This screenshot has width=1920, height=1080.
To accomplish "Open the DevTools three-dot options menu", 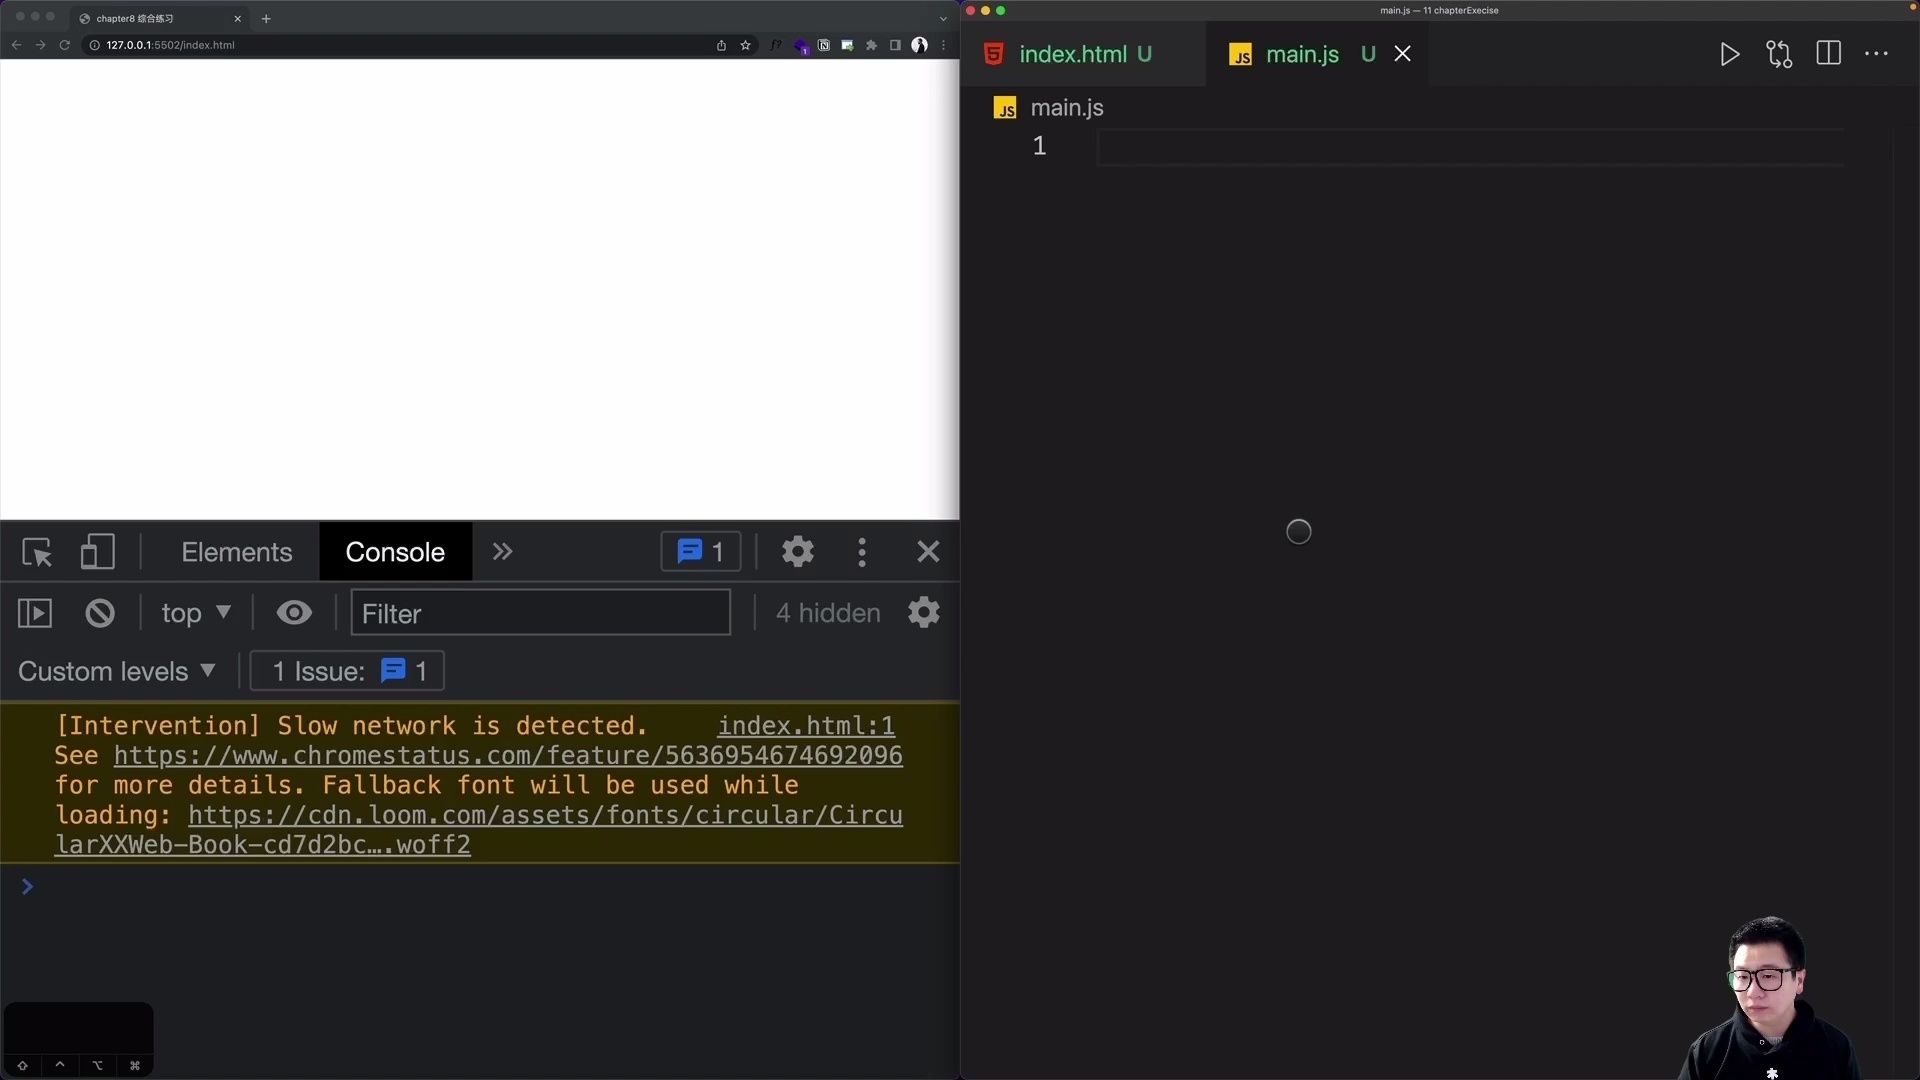I will [862, 551].
